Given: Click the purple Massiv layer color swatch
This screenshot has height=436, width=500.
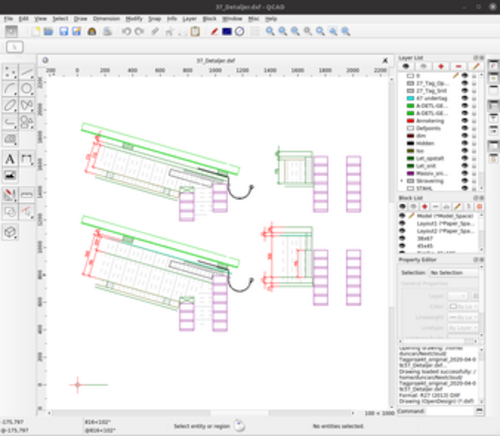Looking at the screenshot, I should (410, 173).
